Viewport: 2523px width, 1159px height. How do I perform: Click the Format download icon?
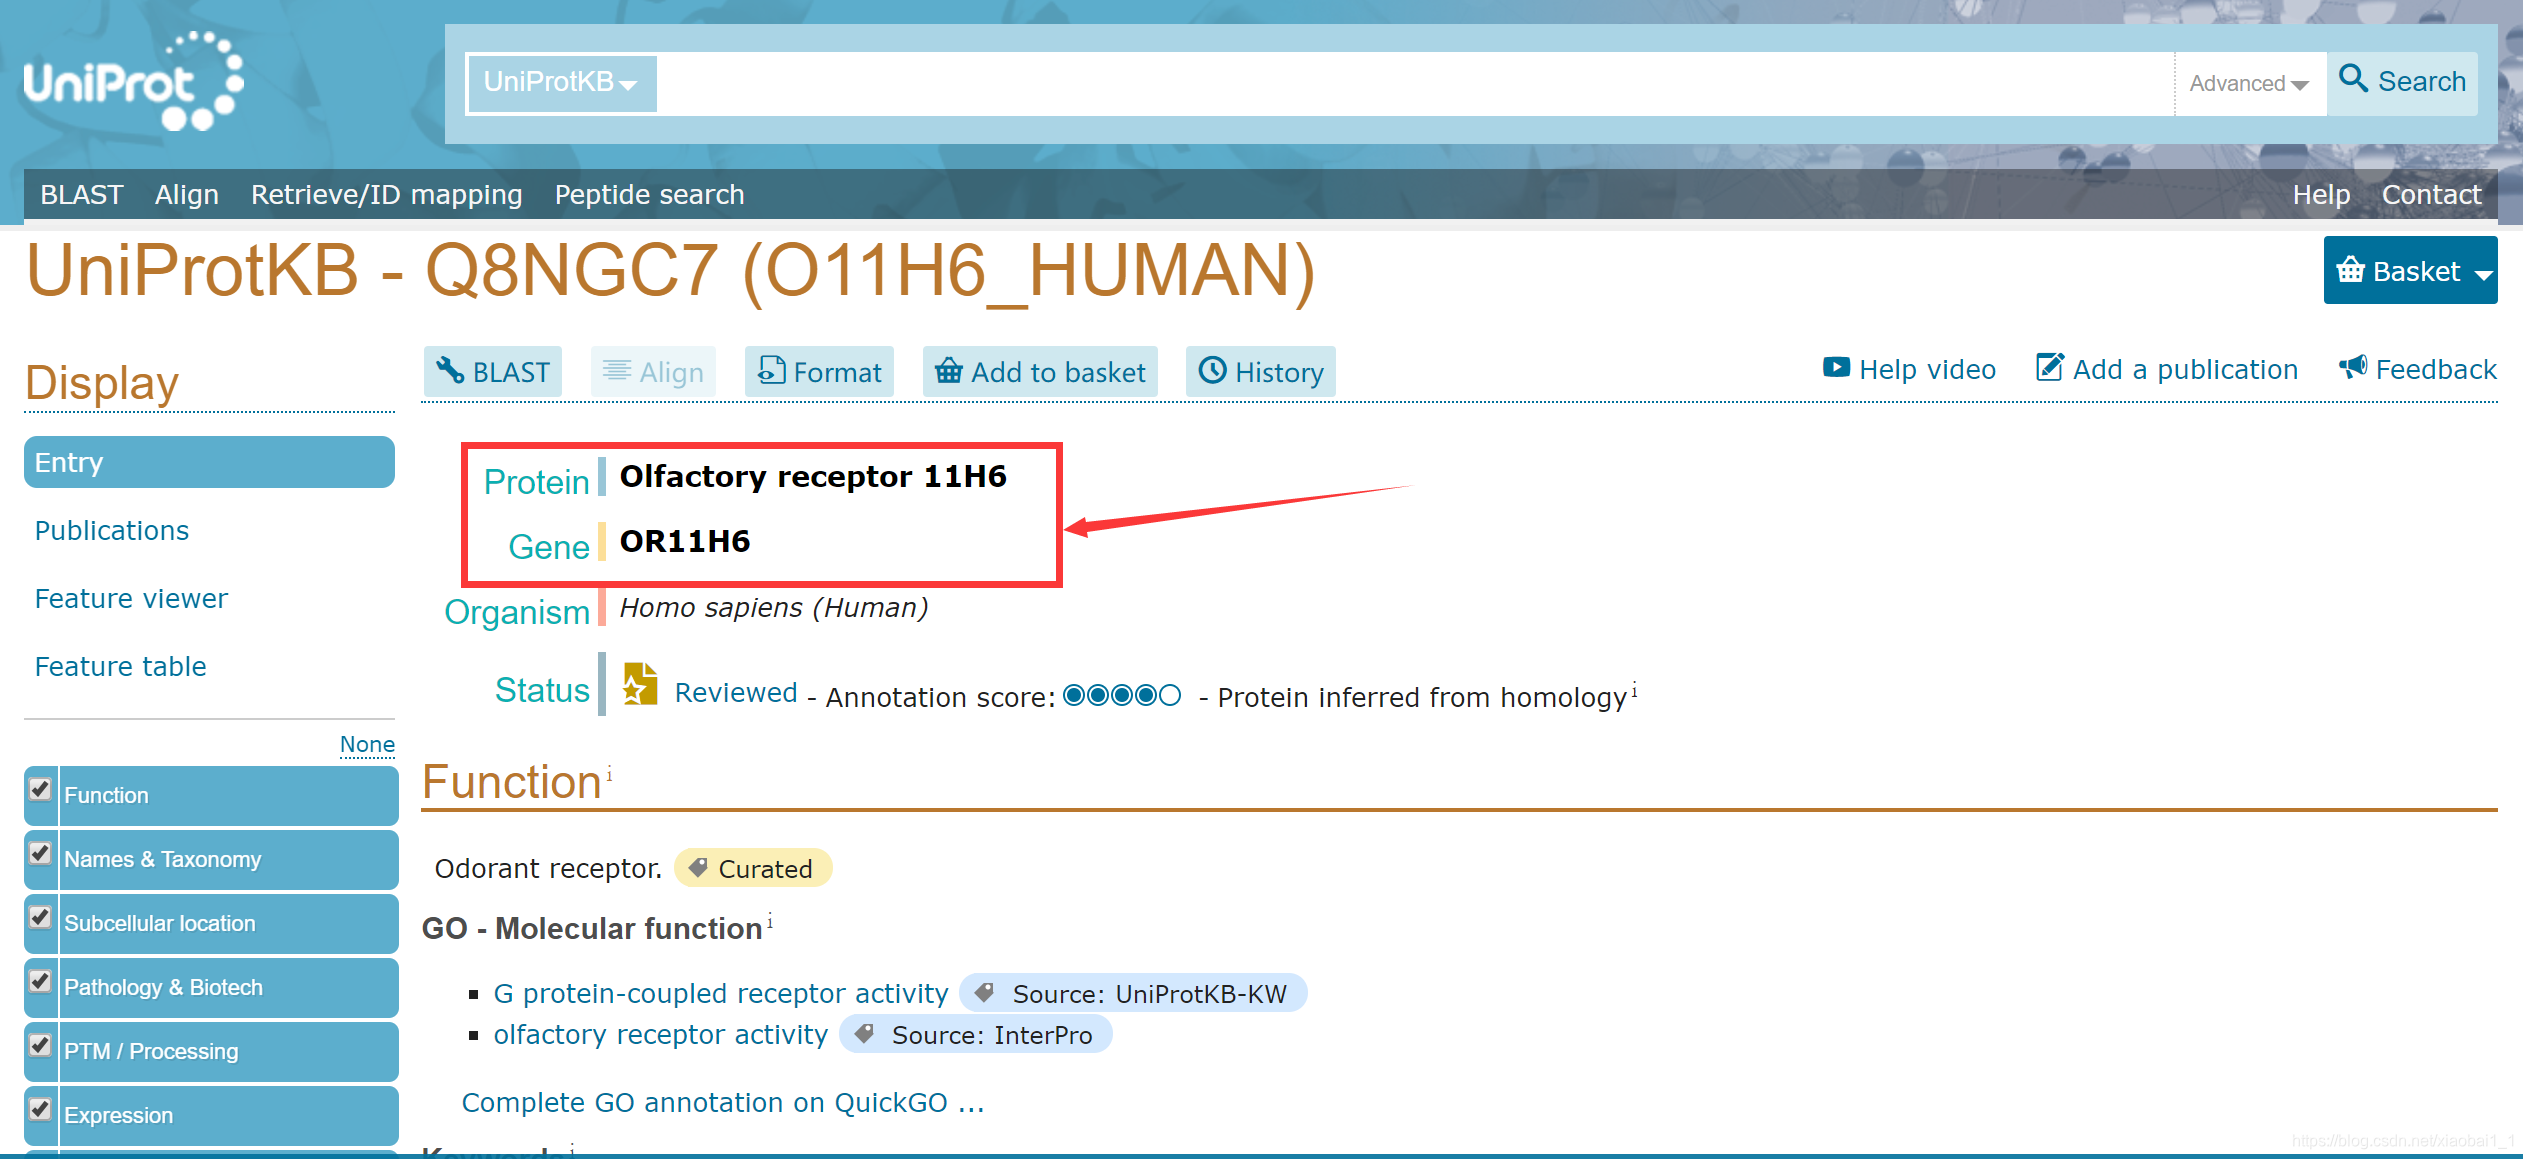[x=771, y=371]
